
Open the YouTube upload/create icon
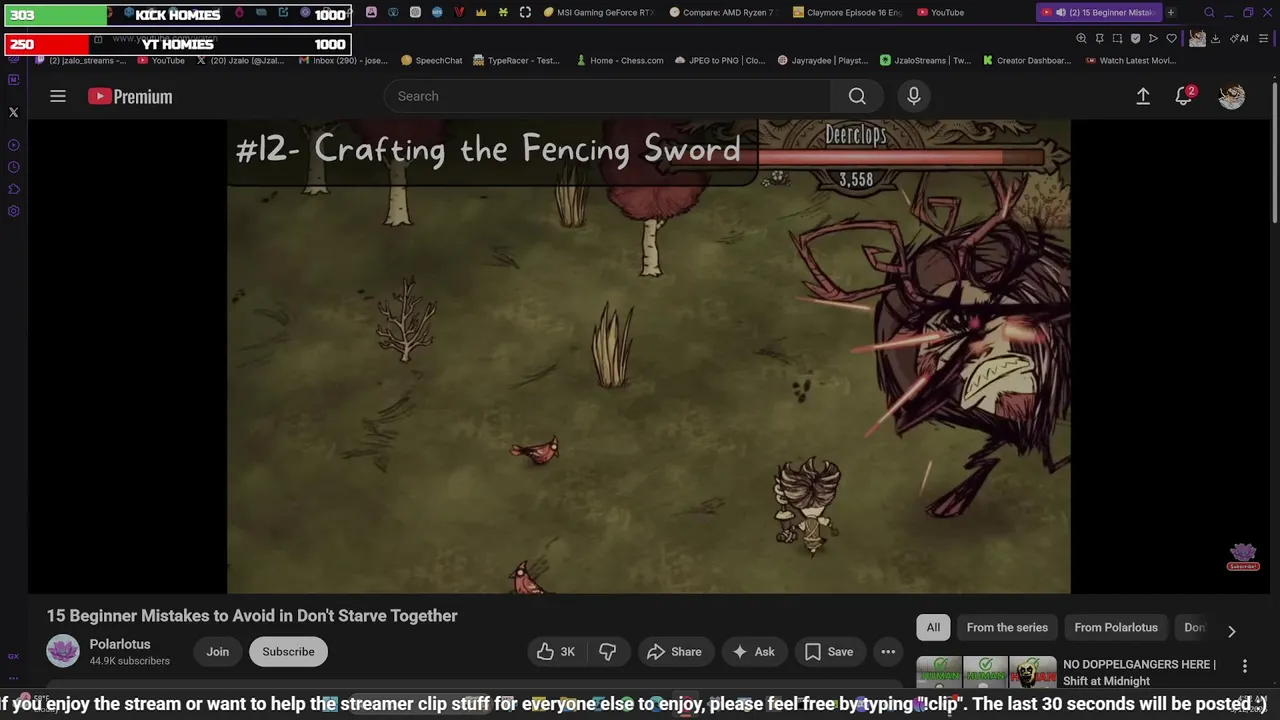(x=1143, y=96)
